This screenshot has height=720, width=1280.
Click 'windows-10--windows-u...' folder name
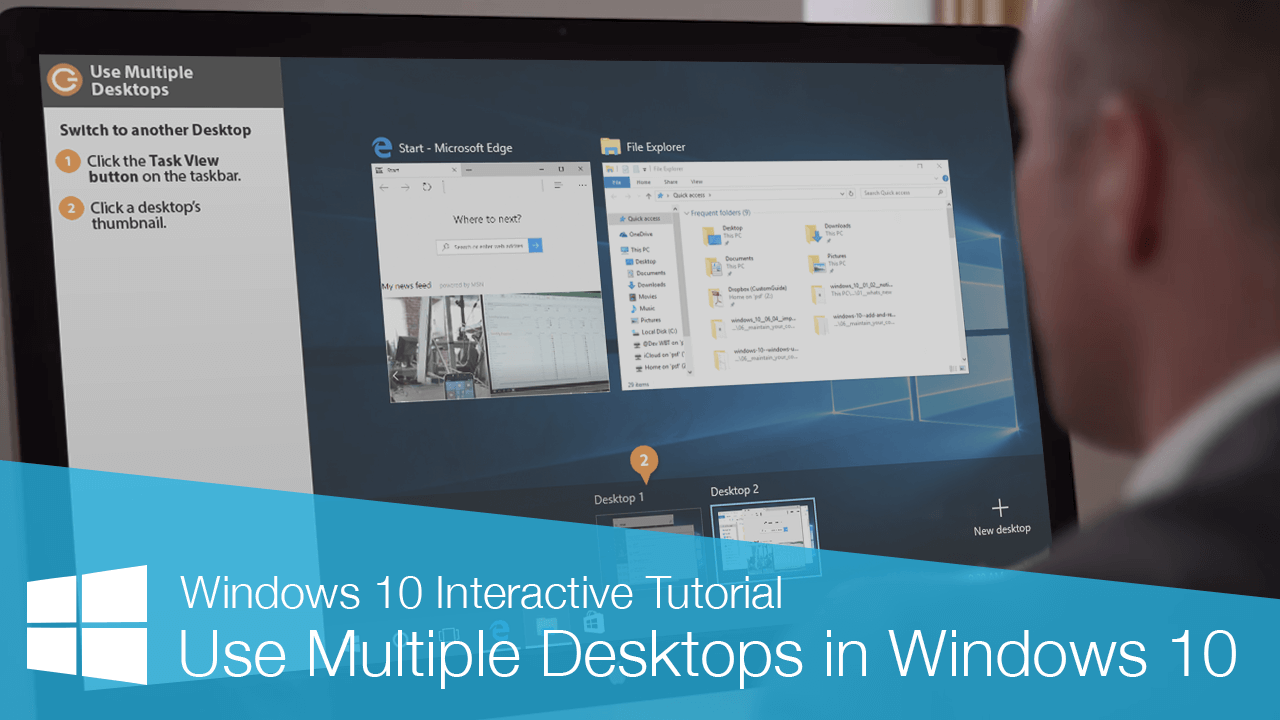(x=766, y=350)
